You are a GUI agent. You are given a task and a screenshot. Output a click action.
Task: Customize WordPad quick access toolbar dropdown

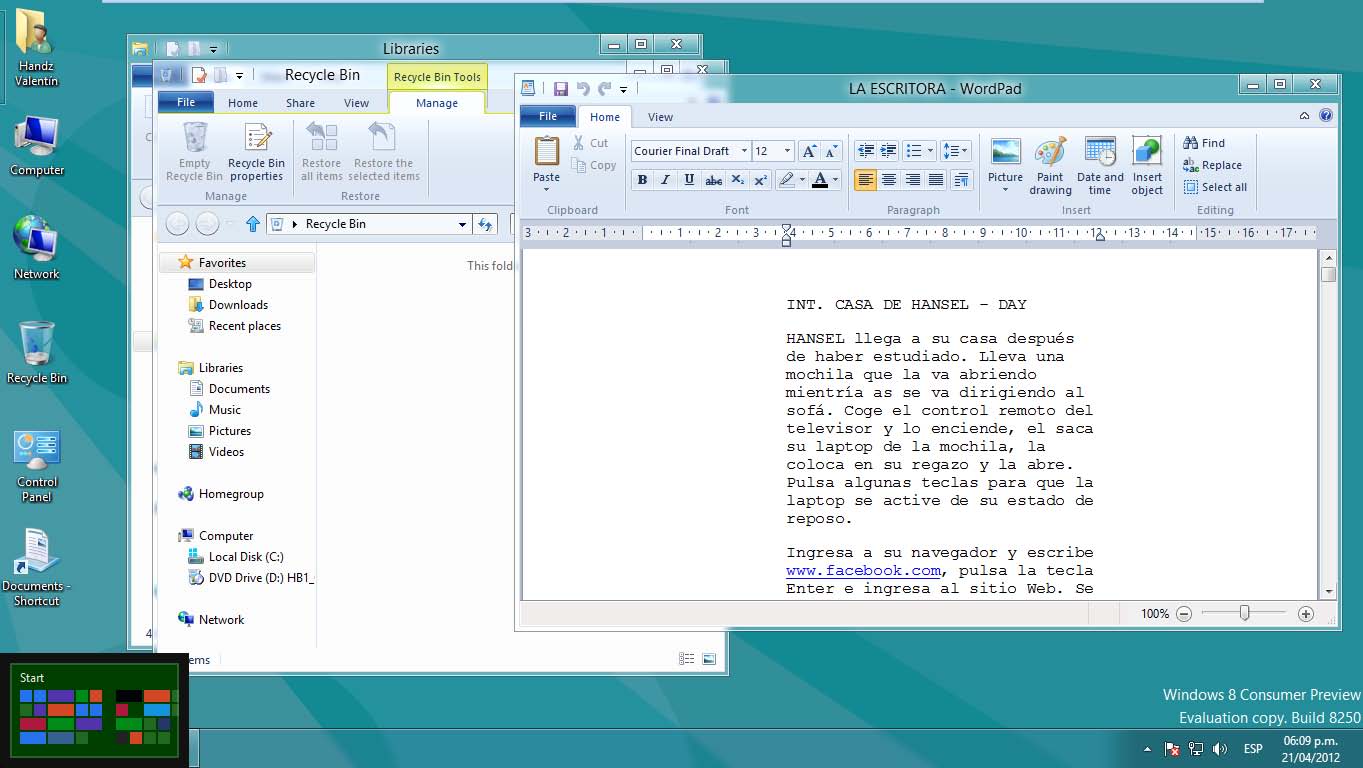[624, 89]
